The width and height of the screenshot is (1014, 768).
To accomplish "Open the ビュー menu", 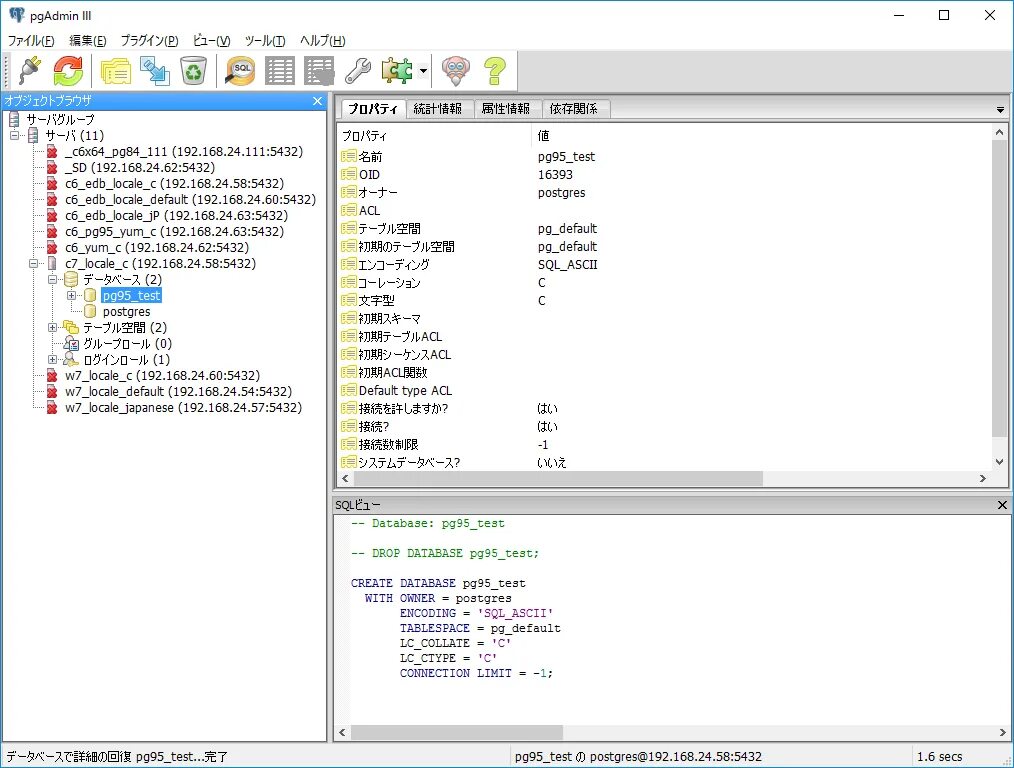I will click(x=211, y=41).
